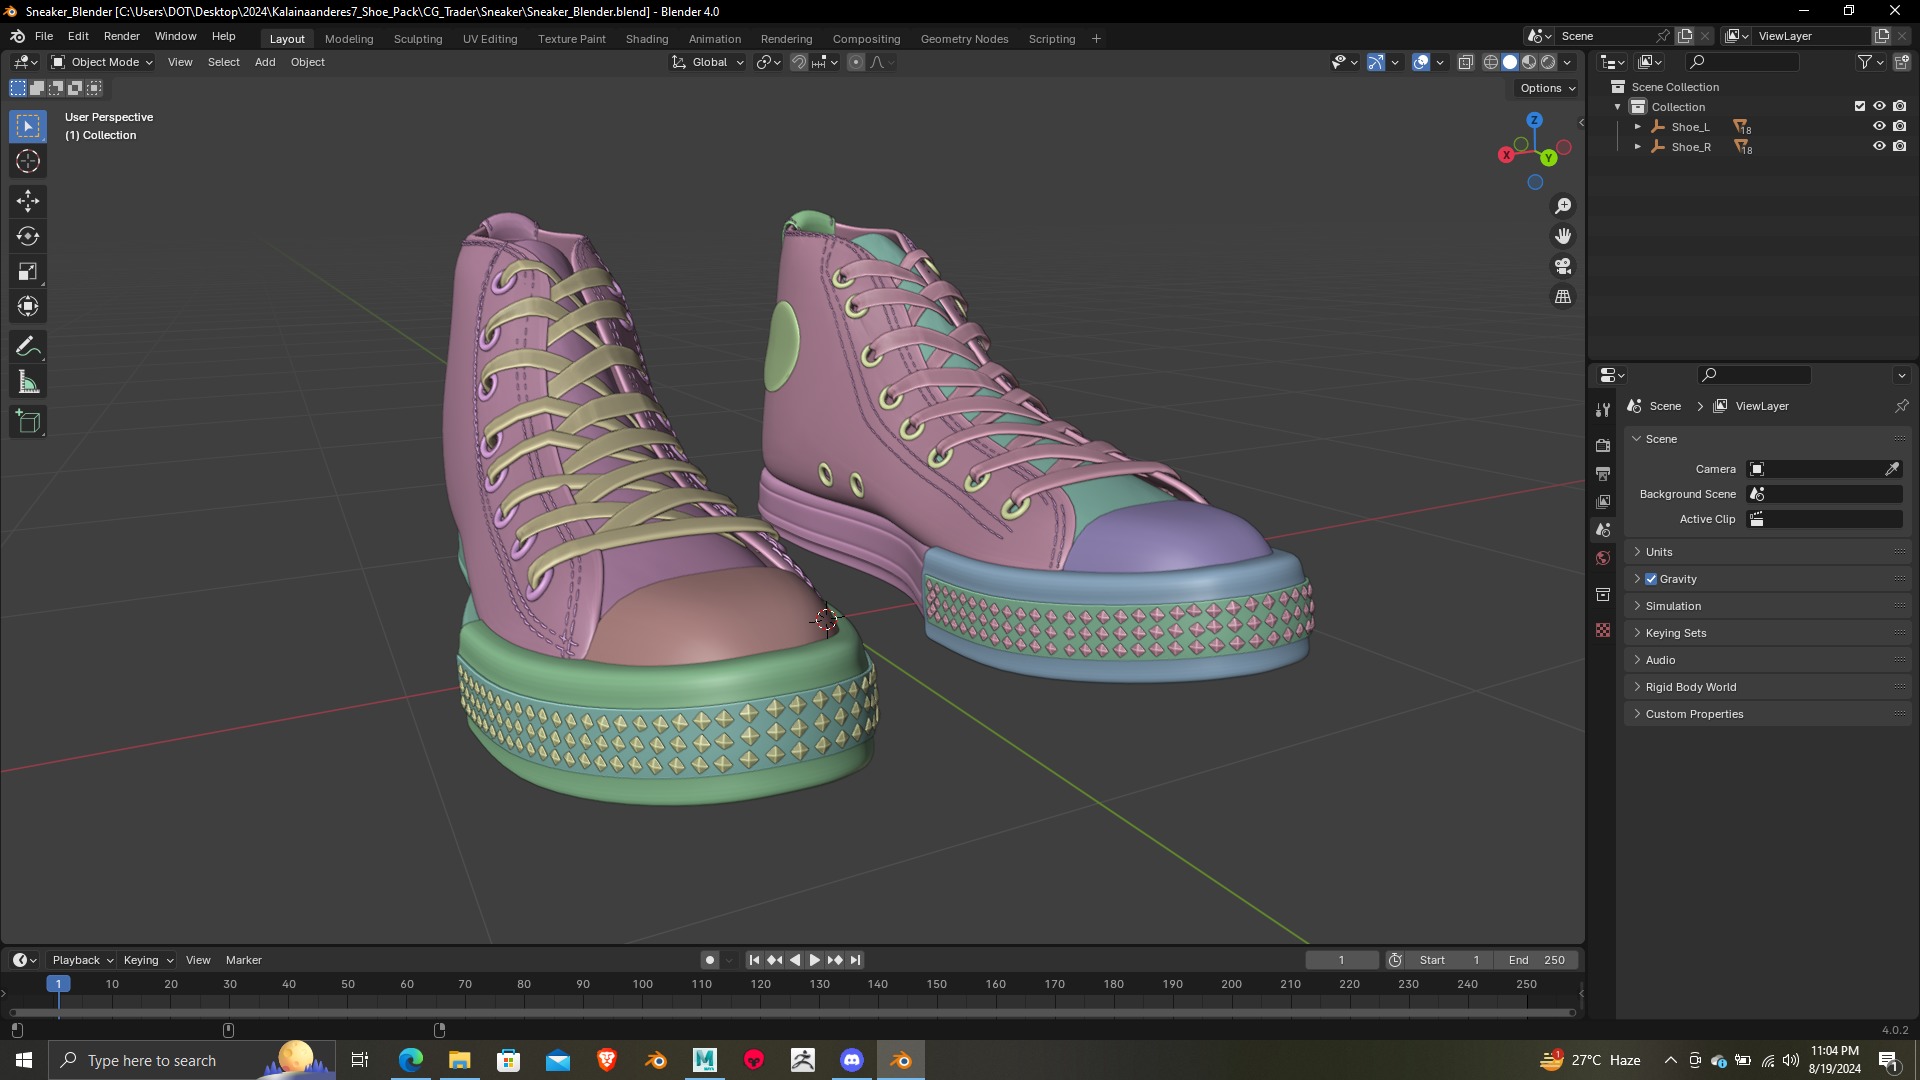Screen dimensions: 1920x1080
Task: Open the Output properties tab
Action: click(x=1603, y=473)
